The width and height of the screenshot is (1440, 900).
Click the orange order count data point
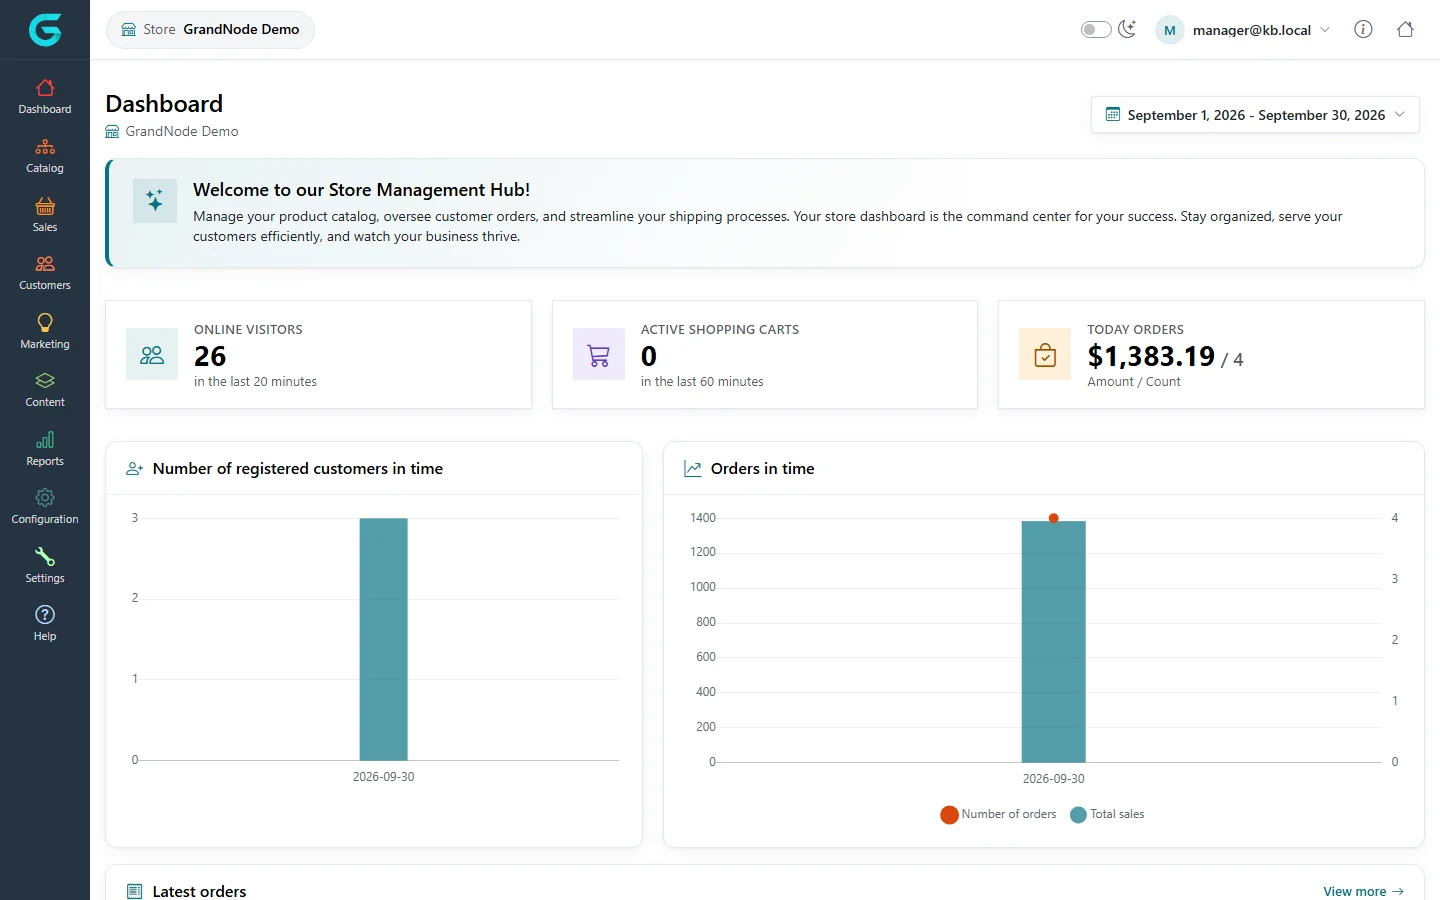1054,518
